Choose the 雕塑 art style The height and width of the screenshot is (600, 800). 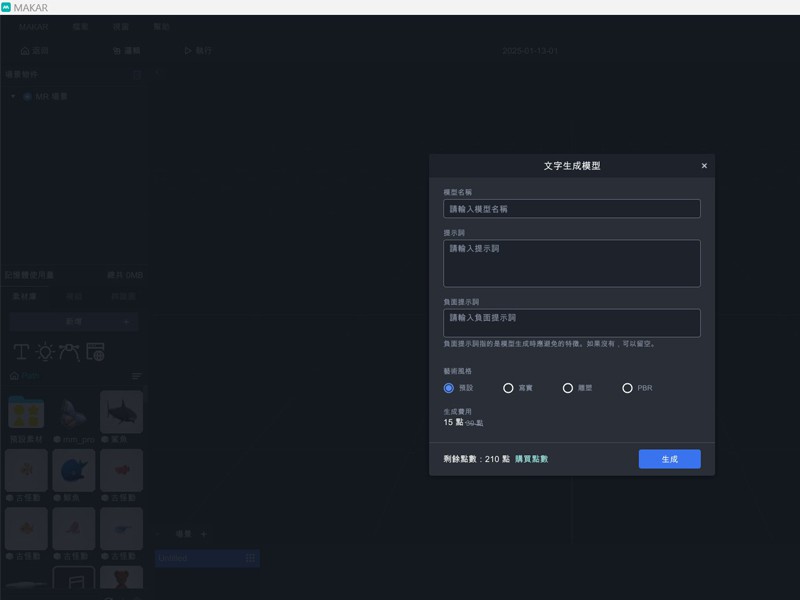pyautogui.click(x=568, y=388)
